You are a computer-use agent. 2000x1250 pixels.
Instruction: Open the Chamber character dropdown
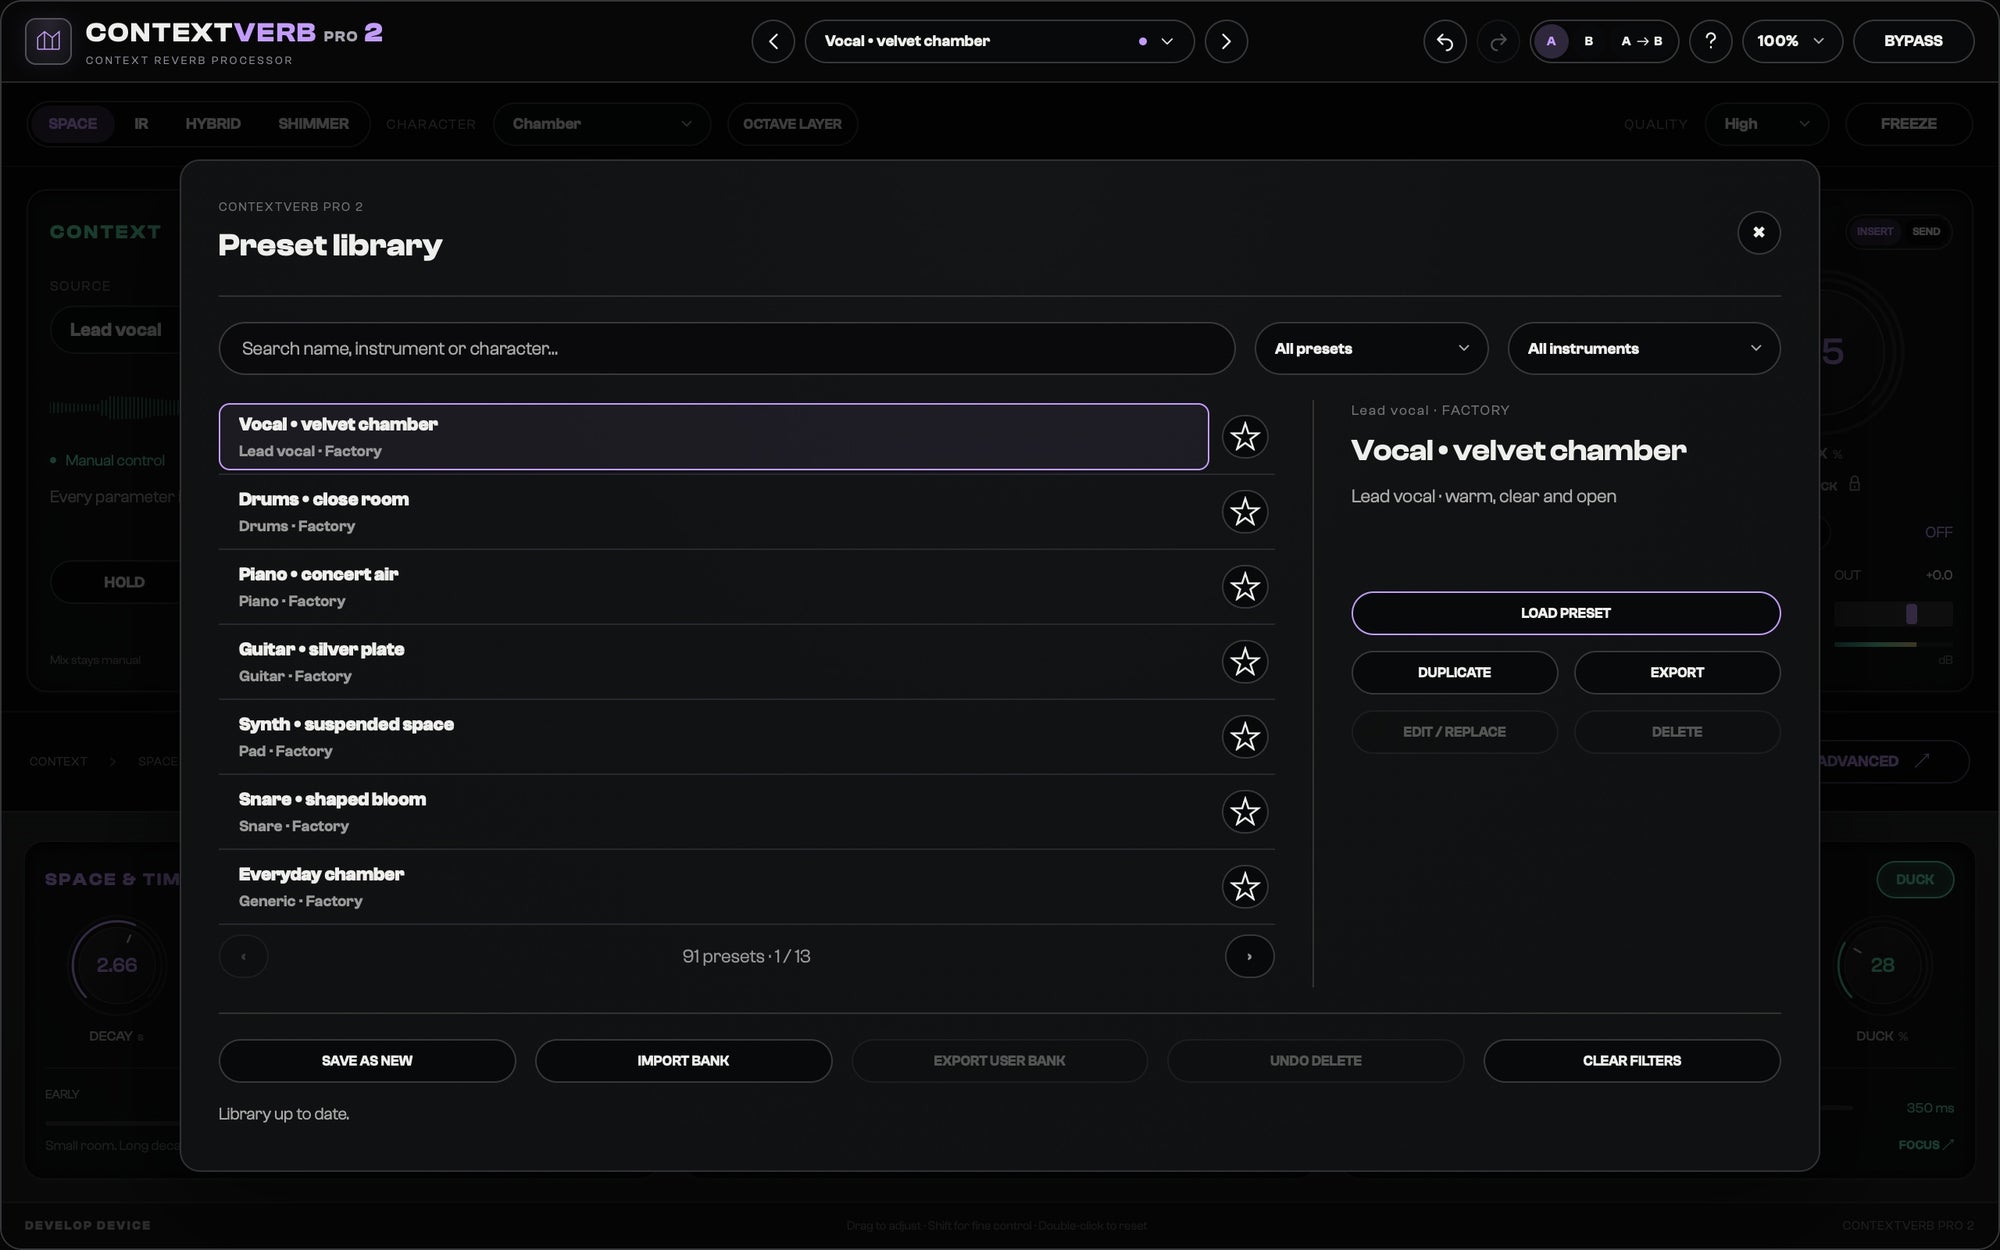(602, 124)
